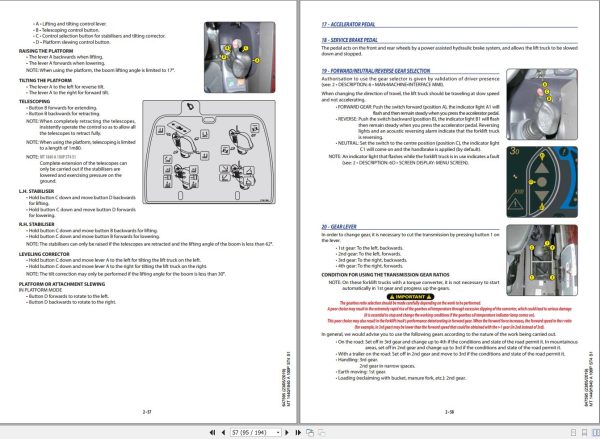This screenshot has width=600, height=439.
Task: Click the page number field showing 57 (95 / 194)
Action: (x=256, y=432)
